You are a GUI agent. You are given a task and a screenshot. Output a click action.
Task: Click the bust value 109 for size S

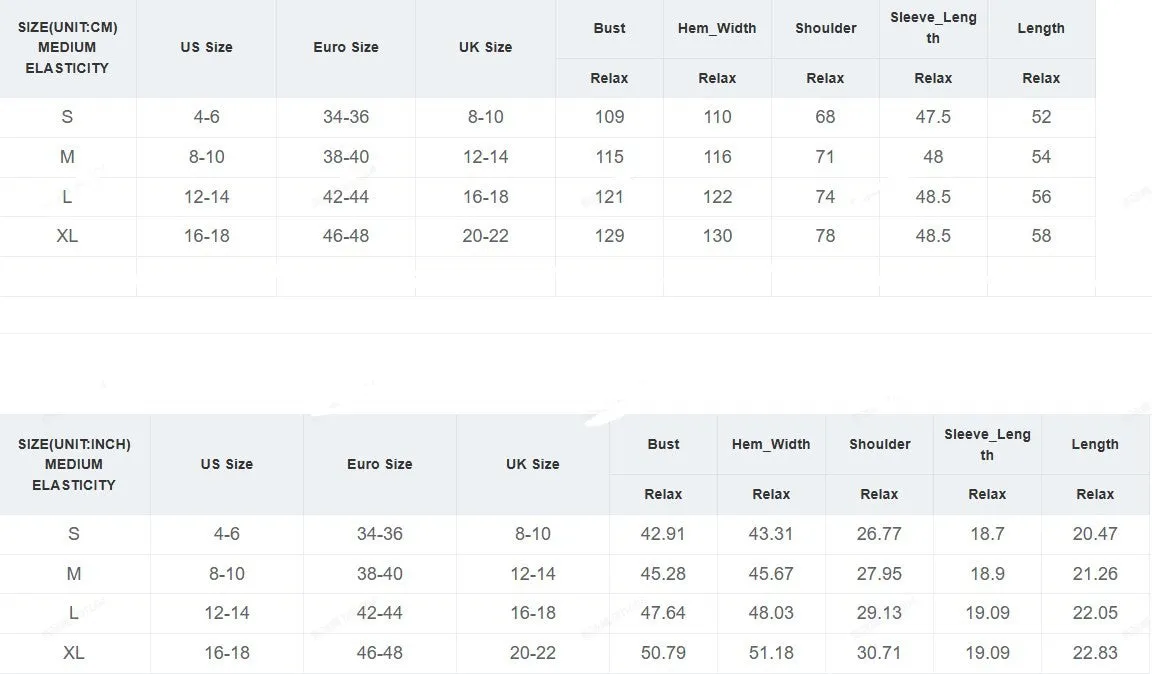coord(610,117)
